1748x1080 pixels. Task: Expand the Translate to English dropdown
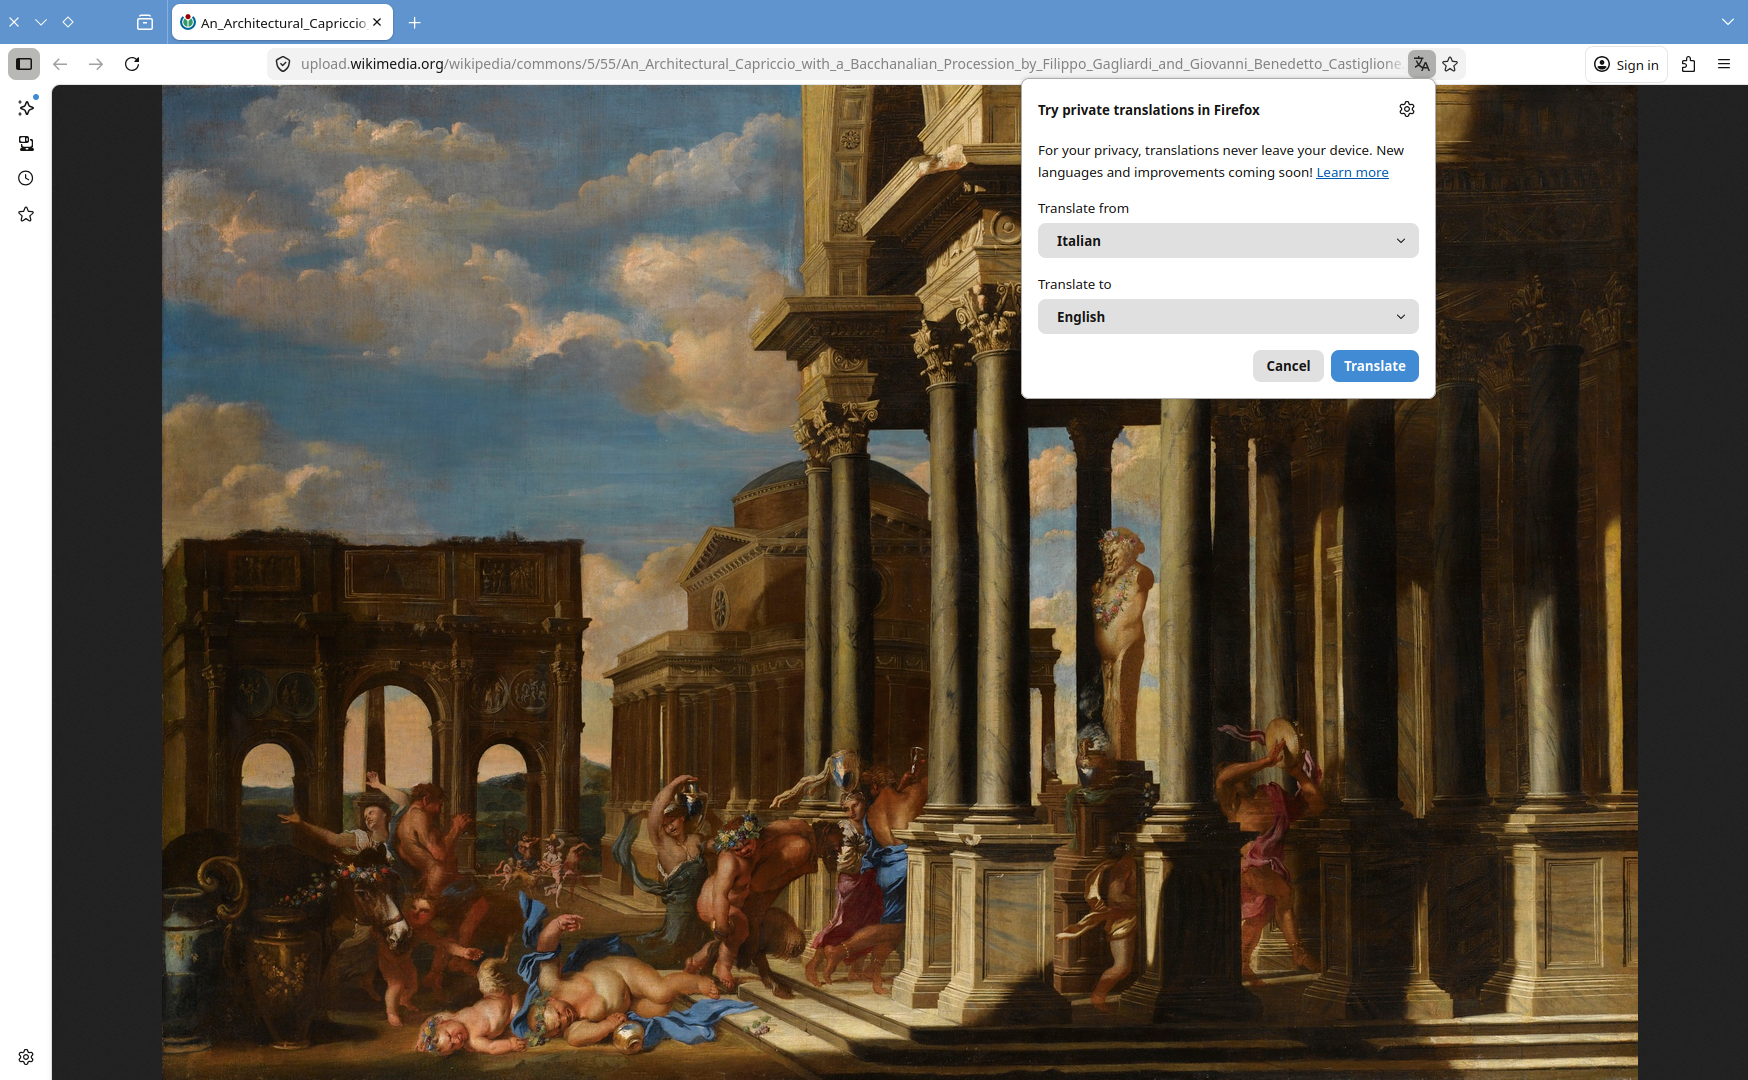(1228, 317)
